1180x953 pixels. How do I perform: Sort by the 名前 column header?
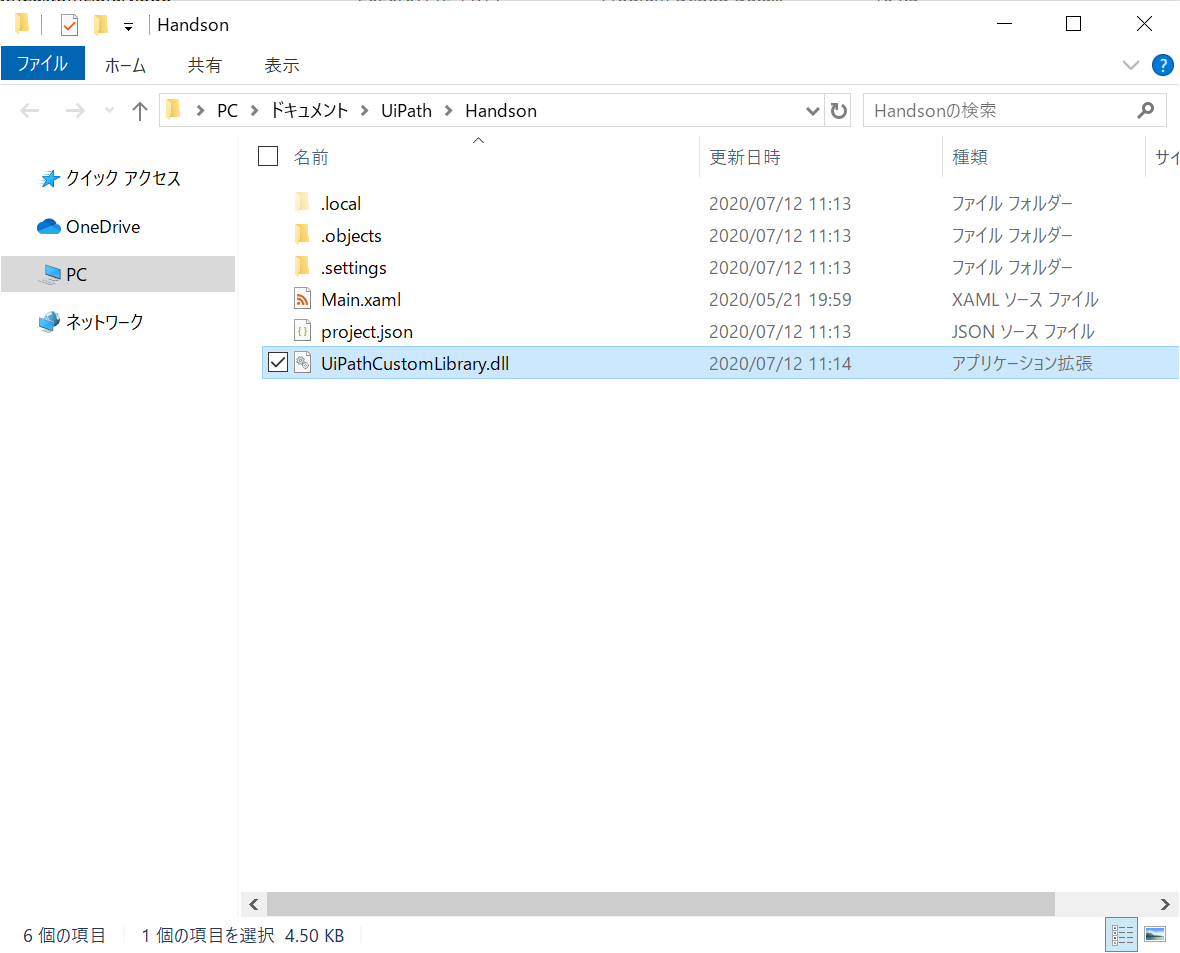312,157
